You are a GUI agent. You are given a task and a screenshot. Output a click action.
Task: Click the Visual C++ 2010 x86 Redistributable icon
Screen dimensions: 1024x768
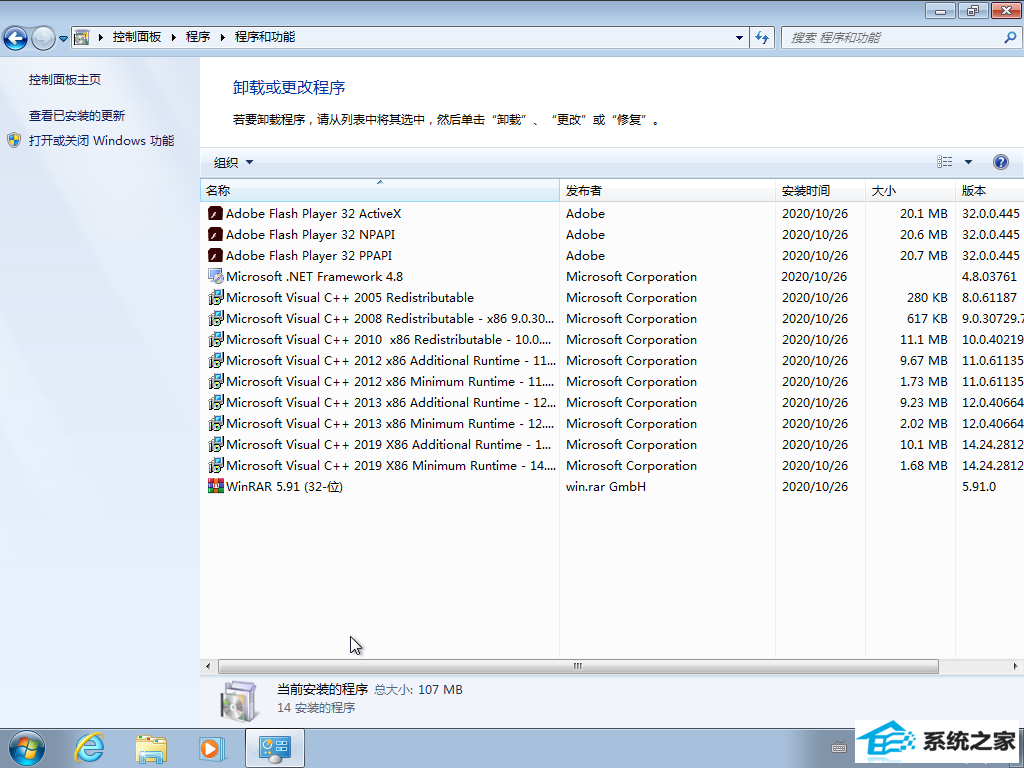tap(215, 340)
